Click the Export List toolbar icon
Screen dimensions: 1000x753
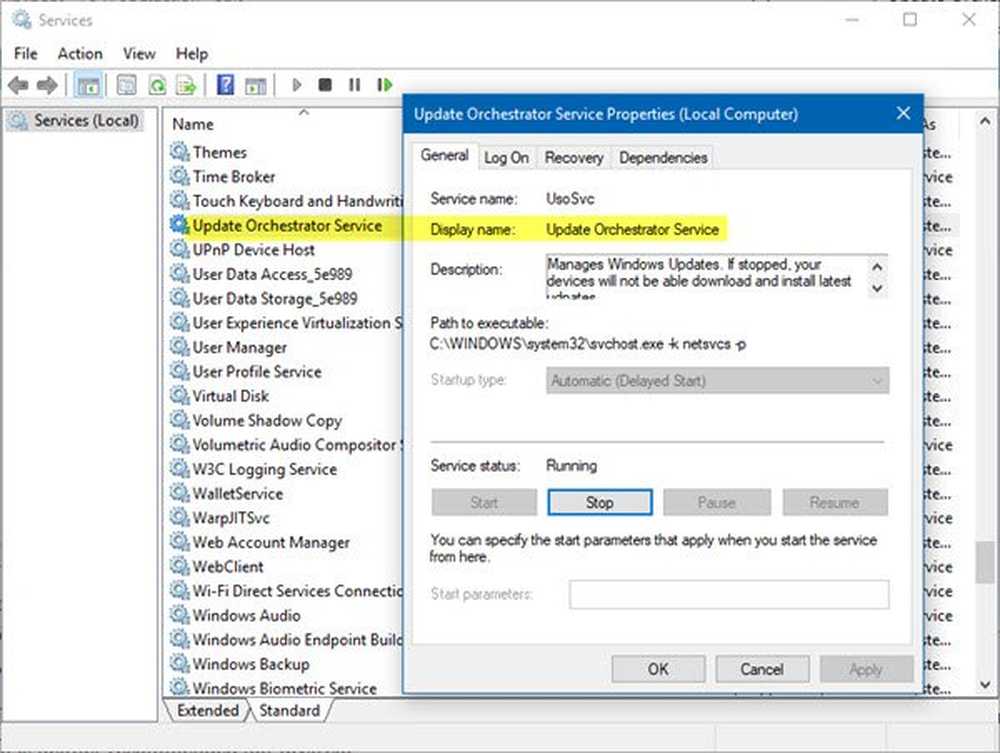pos(188,85)
